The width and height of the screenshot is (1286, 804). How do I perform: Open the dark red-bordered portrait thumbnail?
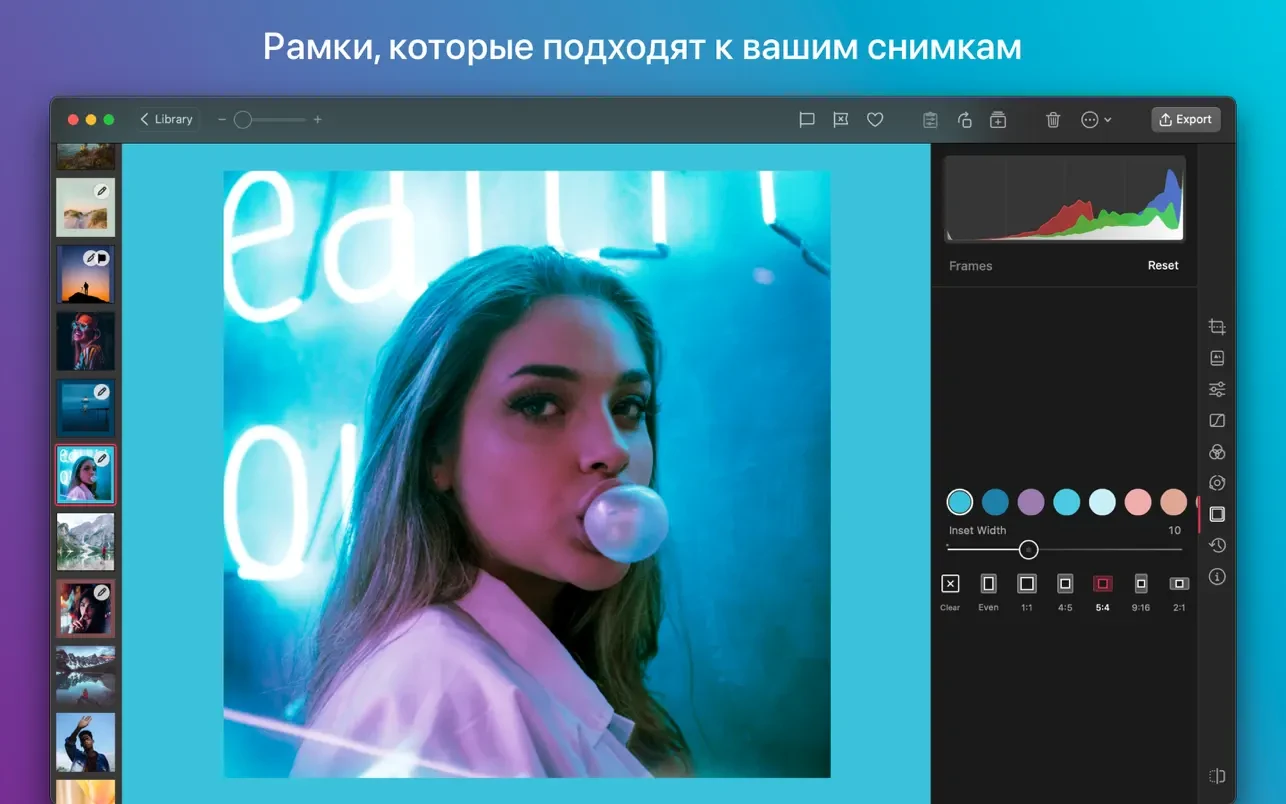[86, 608]
